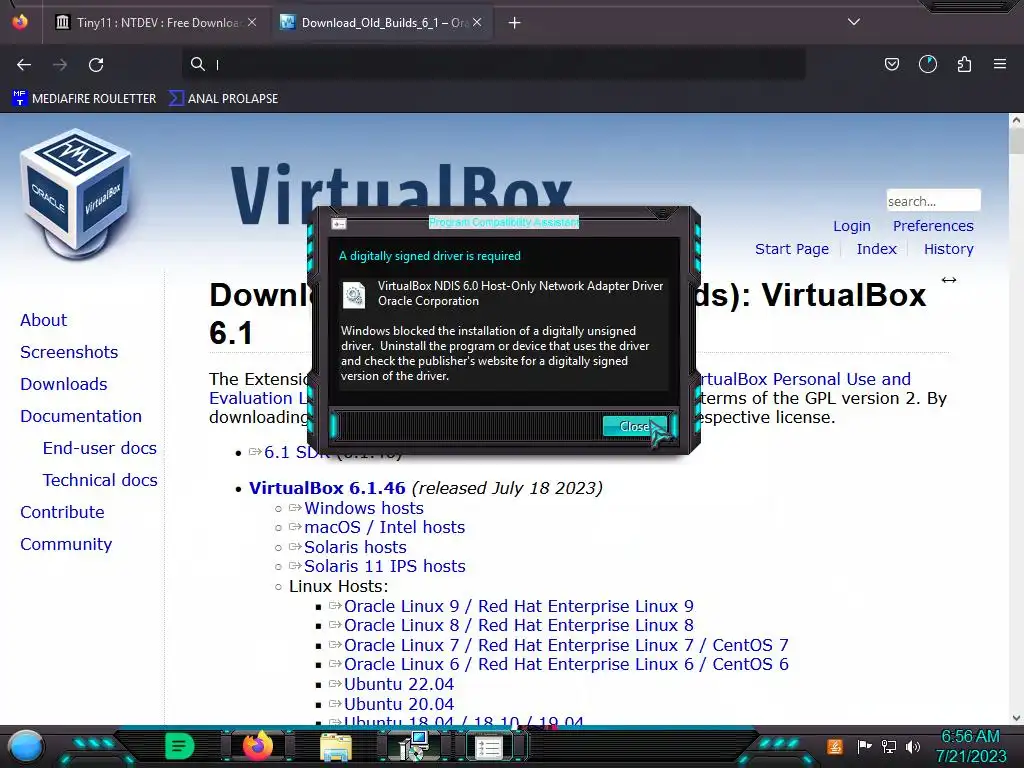The image size is (1024, 768).
Task: Open Oracle Linux 7 / CentOS 7 link
Action: coord(566,645)
